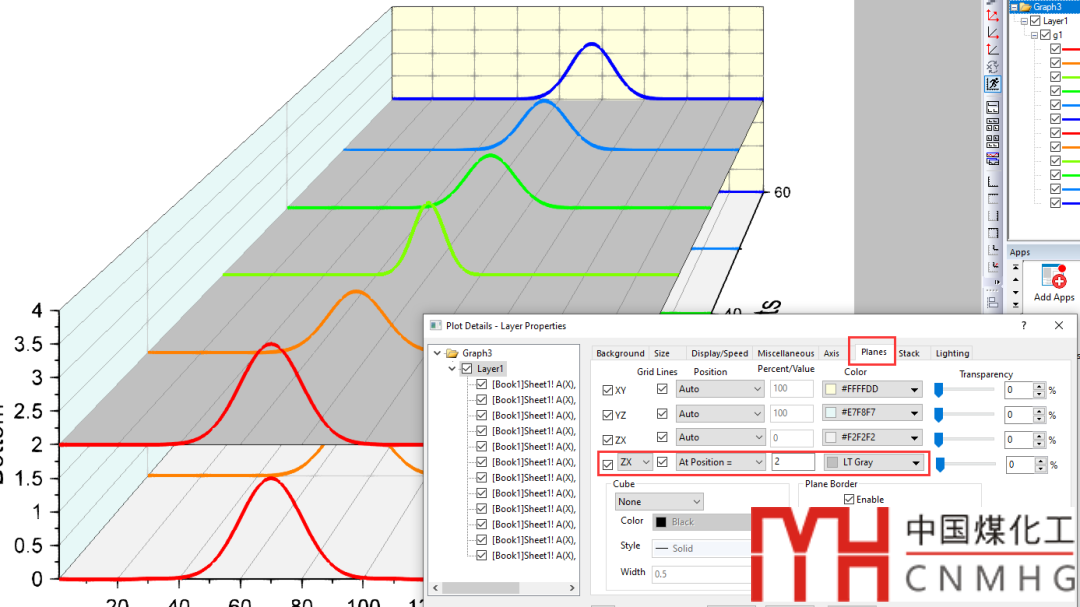Toggle Layer1 checkbox in Plot Details tree
Image resolution: width=1080 pixels, height=607 pixels.
click(467, 369)
